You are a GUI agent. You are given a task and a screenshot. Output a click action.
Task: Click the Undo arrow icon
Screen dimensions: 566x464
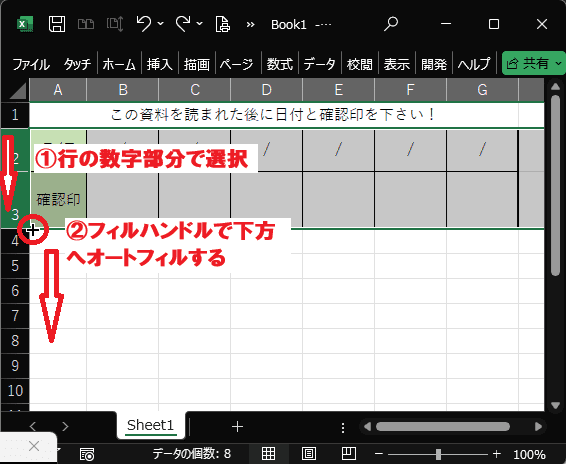tap(144, 24)
